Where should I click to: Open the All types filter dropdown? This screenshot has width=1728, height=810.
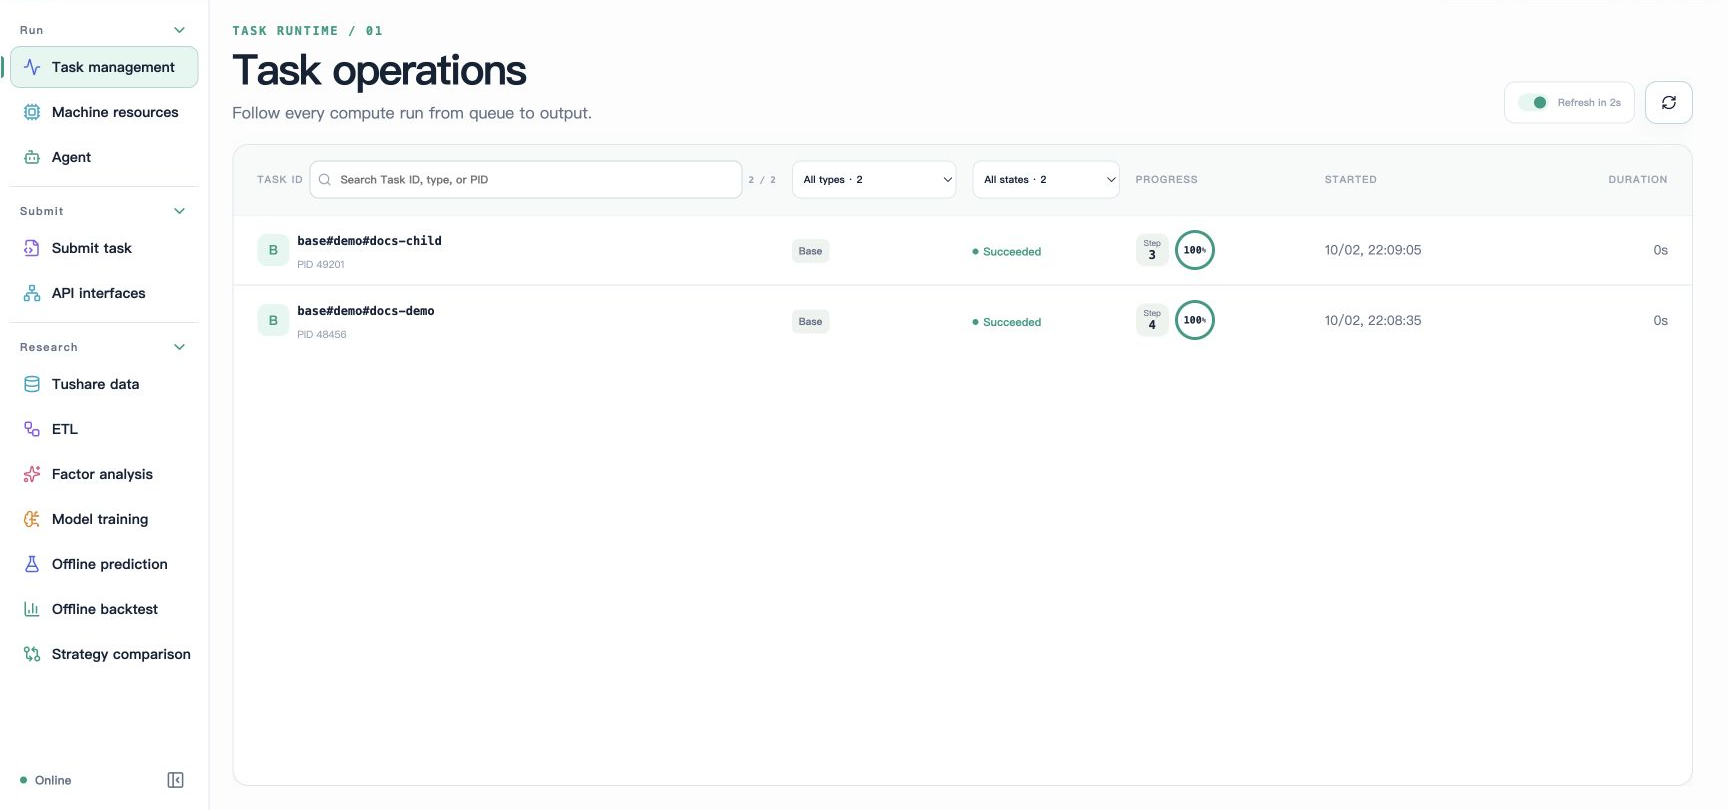point(874,180)
